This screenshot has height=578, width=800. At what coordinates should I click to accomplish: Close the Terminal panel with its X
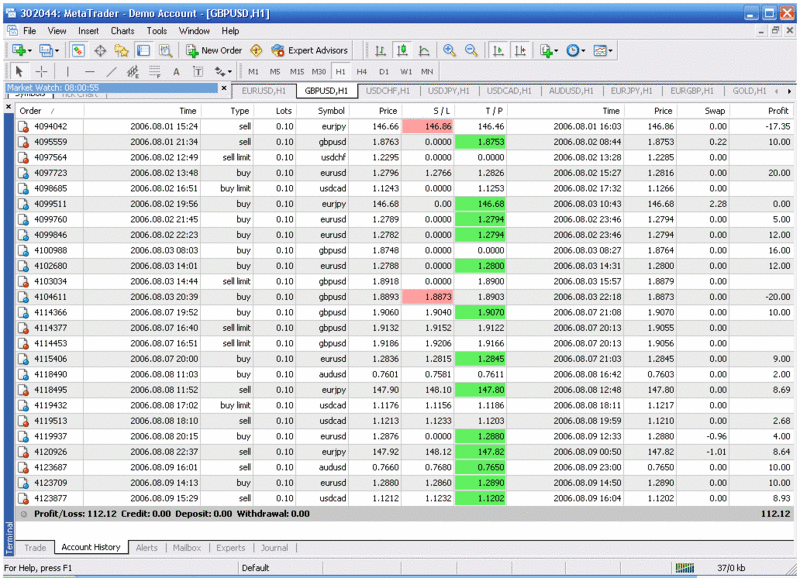[x=8, y=107]
